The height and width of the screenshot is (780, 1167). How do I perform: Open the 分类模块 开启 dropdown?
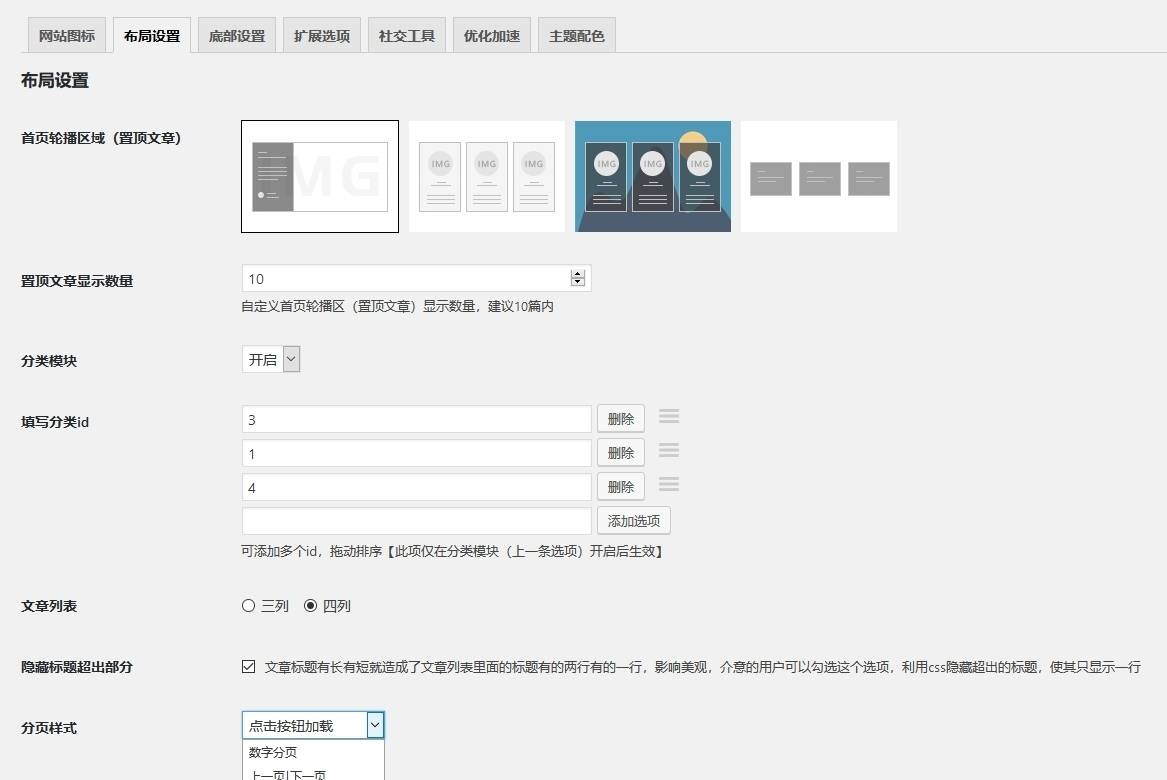(x=271, y=360)
